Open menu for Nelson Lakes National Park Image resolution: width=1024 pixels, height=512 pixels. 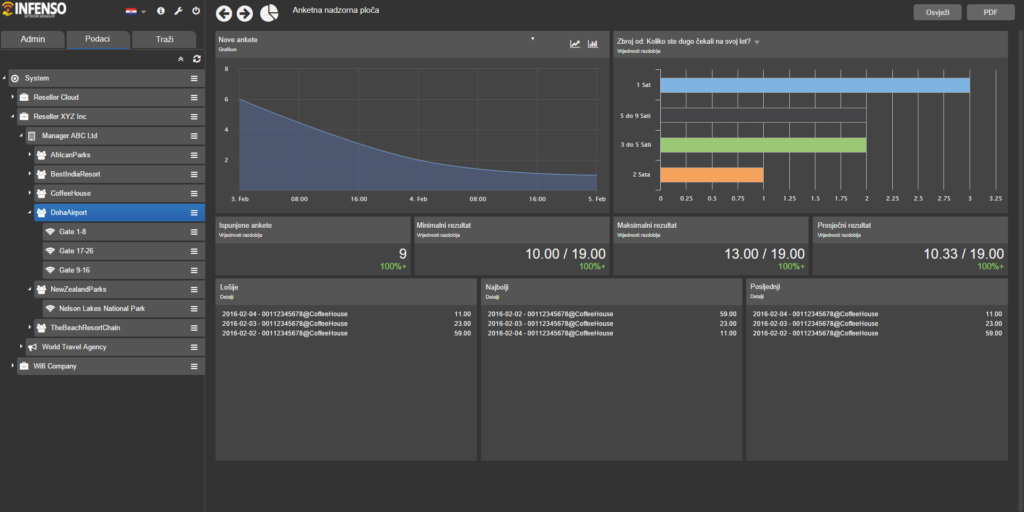click(194, 308)
